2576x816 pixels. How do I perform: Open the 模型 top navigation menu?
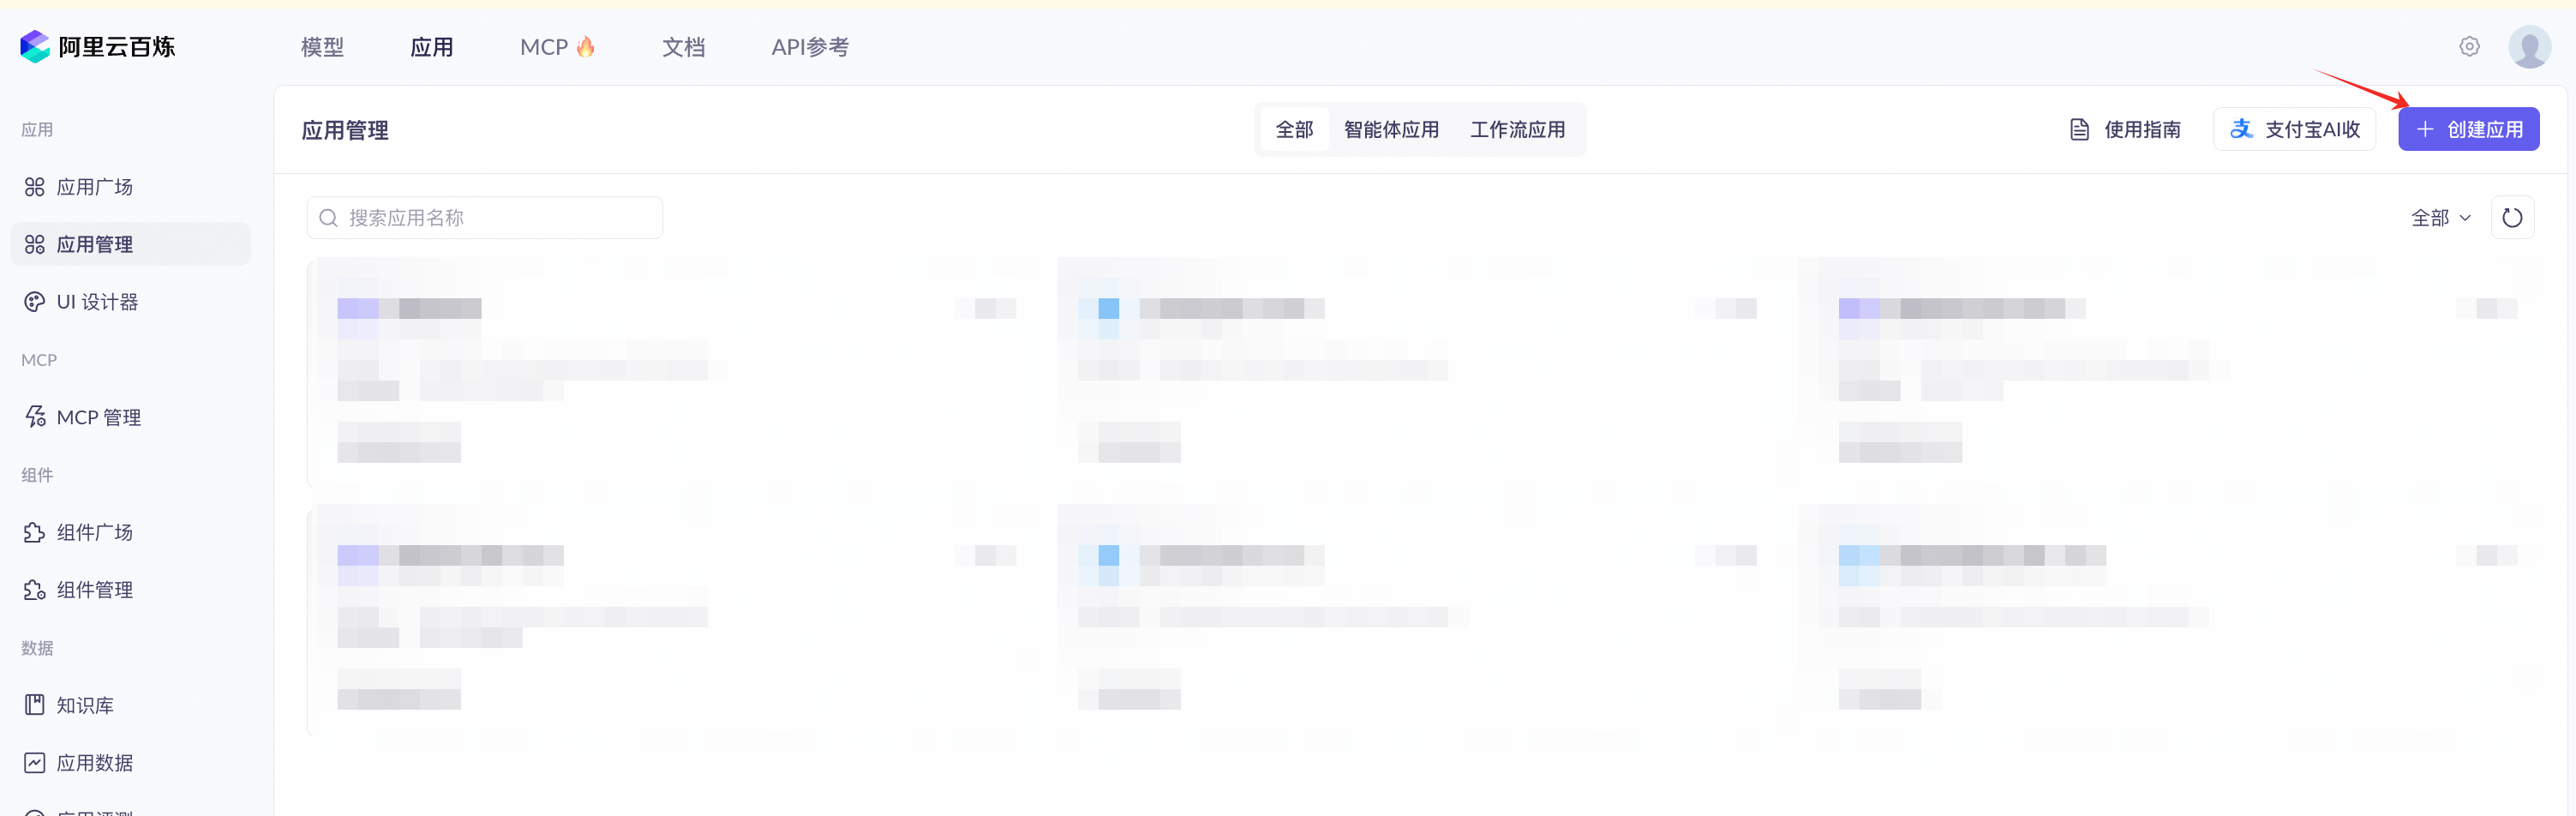[322, 47]
